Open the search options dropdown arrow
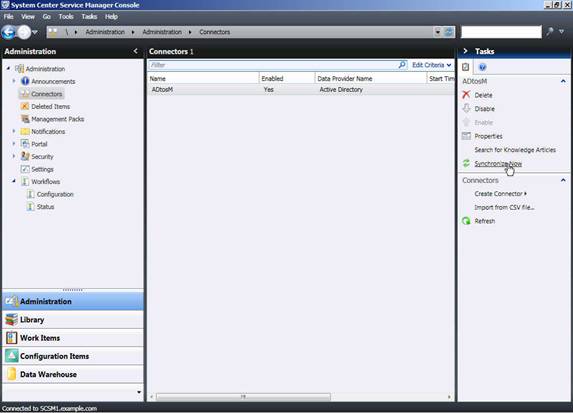 tap(561, 32)
